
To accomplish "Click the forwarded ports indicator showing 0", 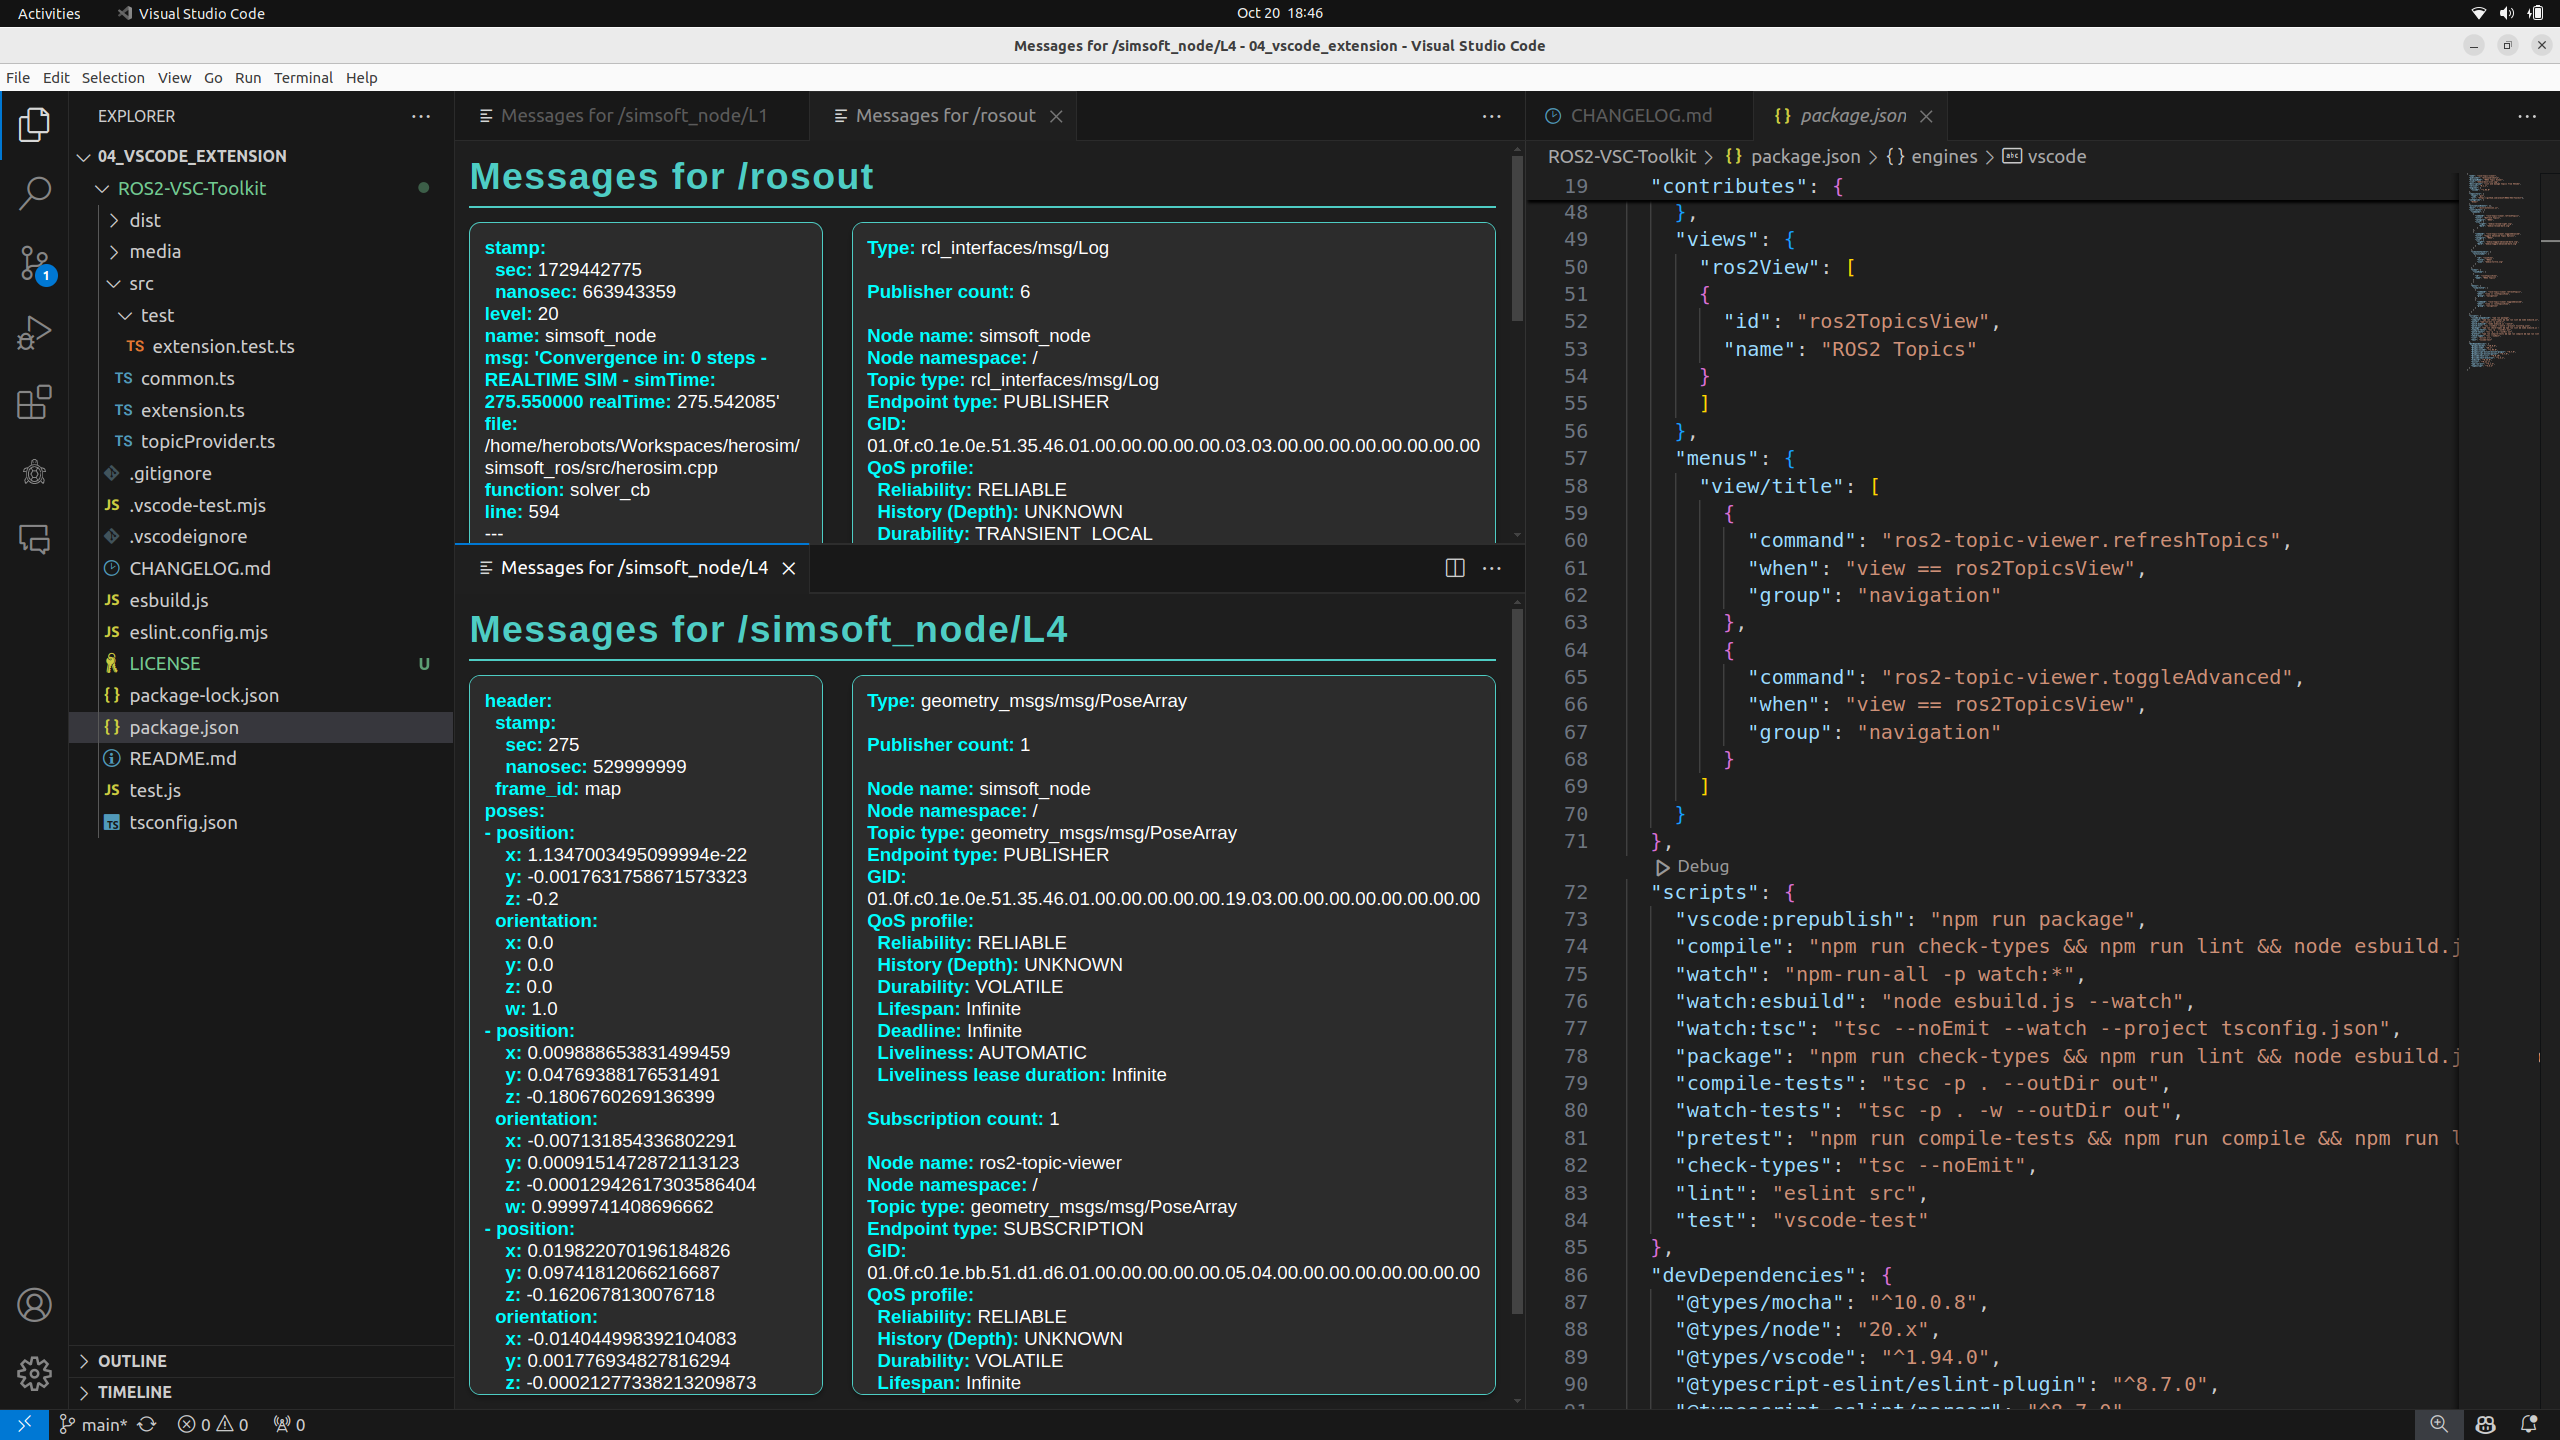I will click(289, 1424).
